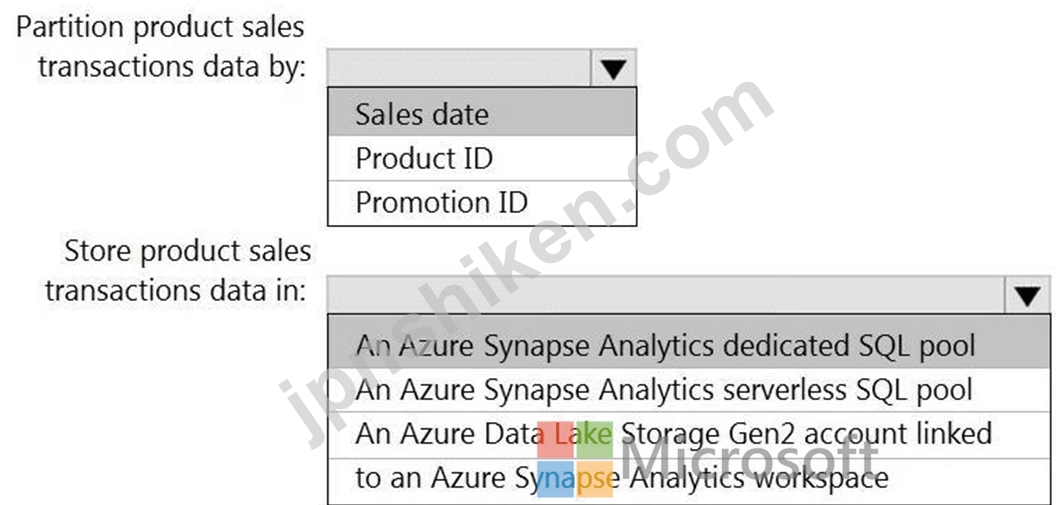Choose the serverless SQL pool option
The height and width of the screenshot is (505, 1060).
click(688, 390)
